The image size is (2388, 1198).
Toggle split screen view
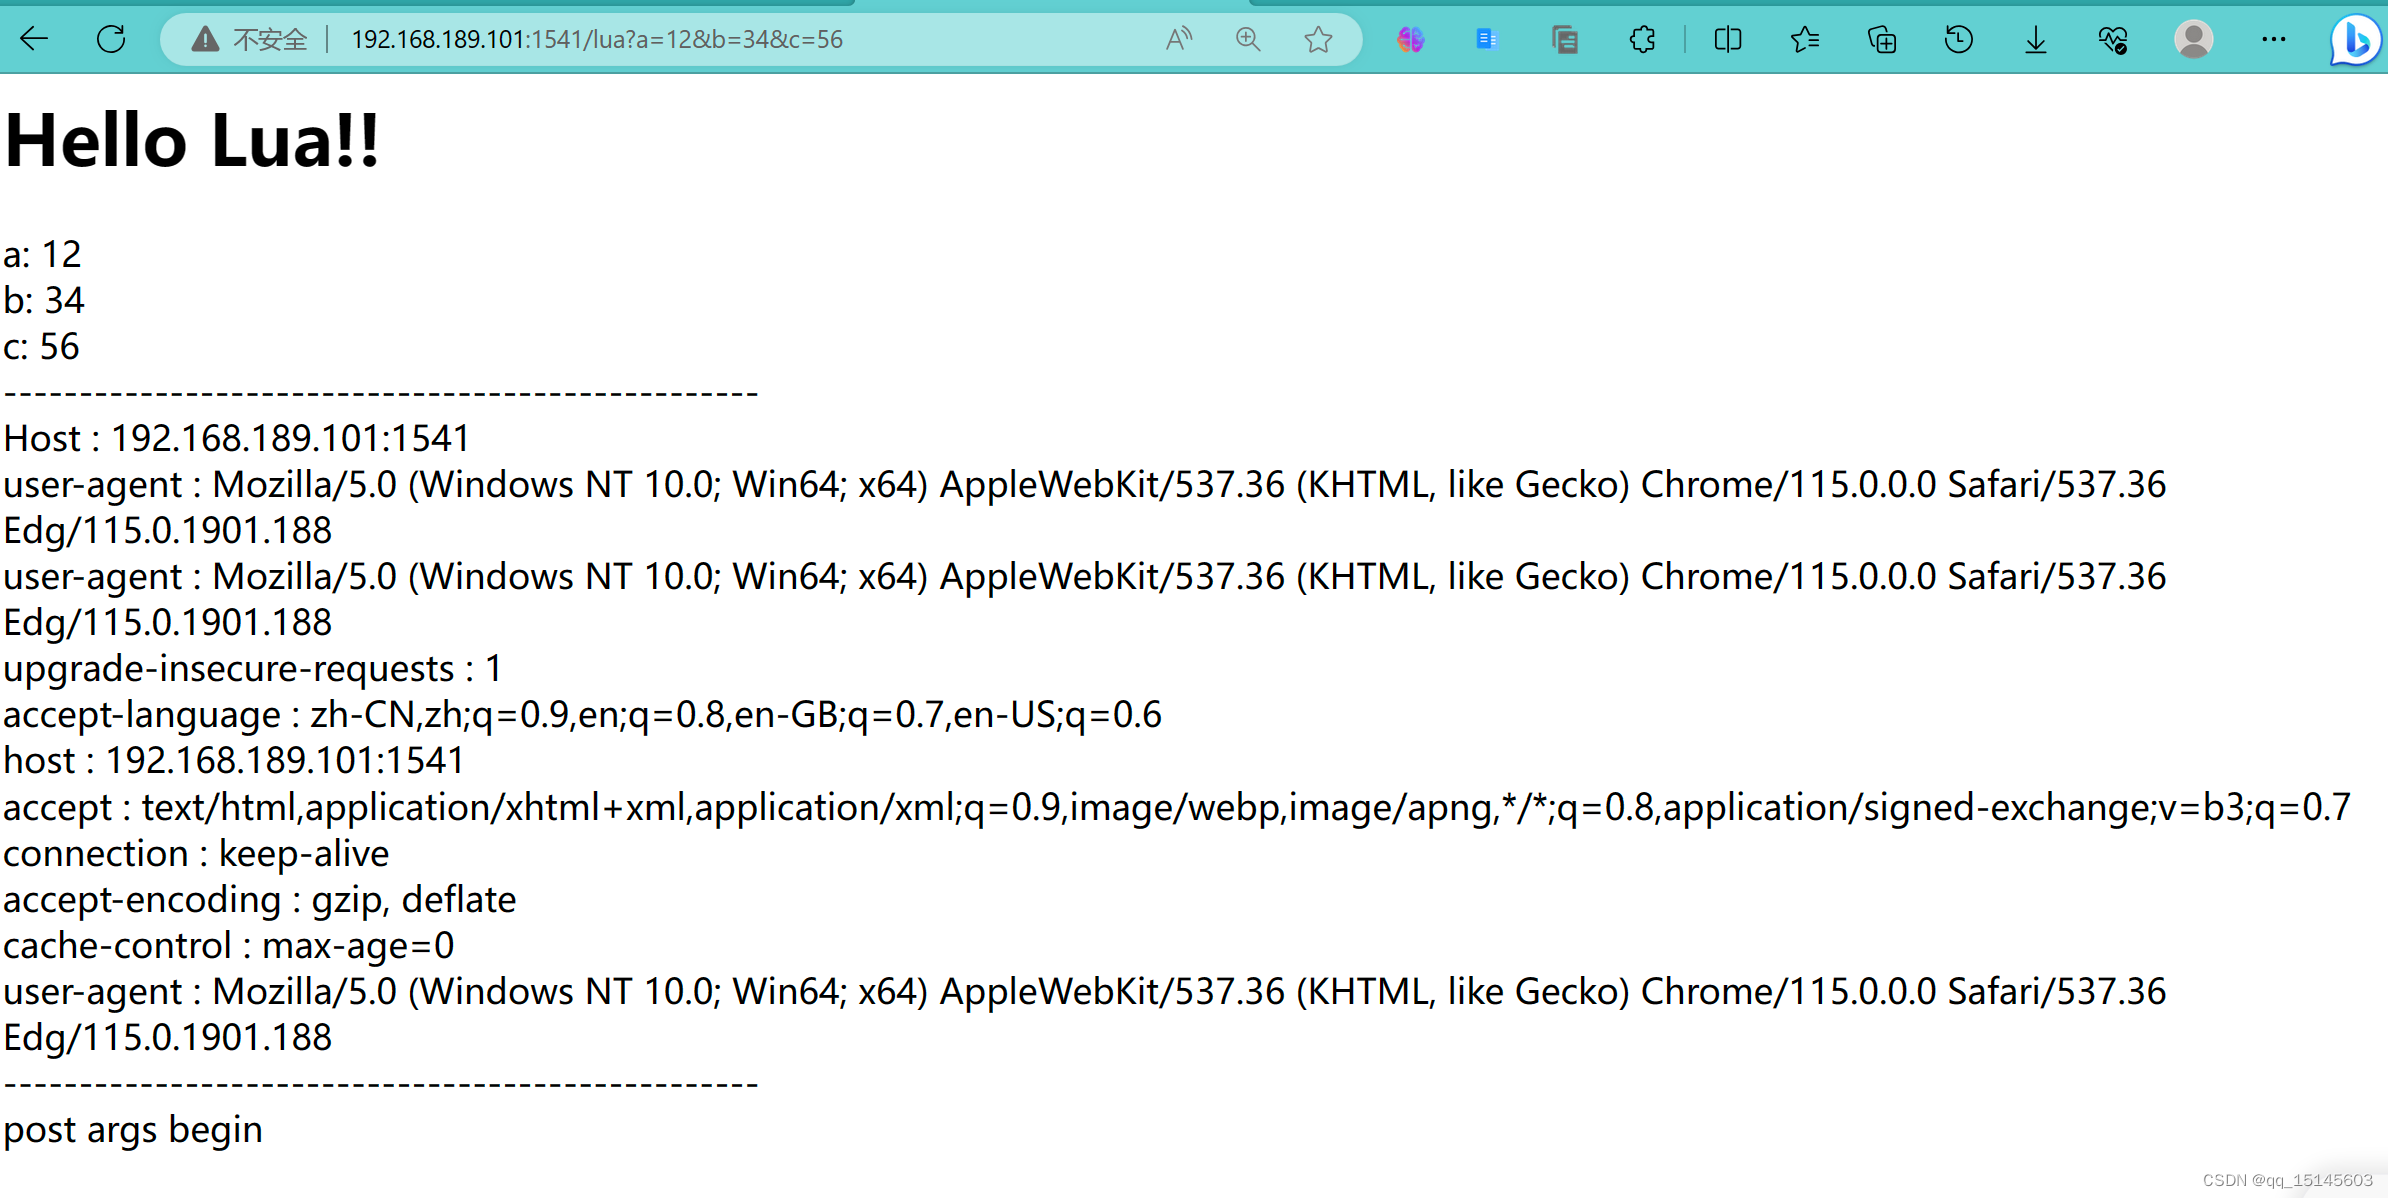pyautogui.click(x=1727, y=39)
